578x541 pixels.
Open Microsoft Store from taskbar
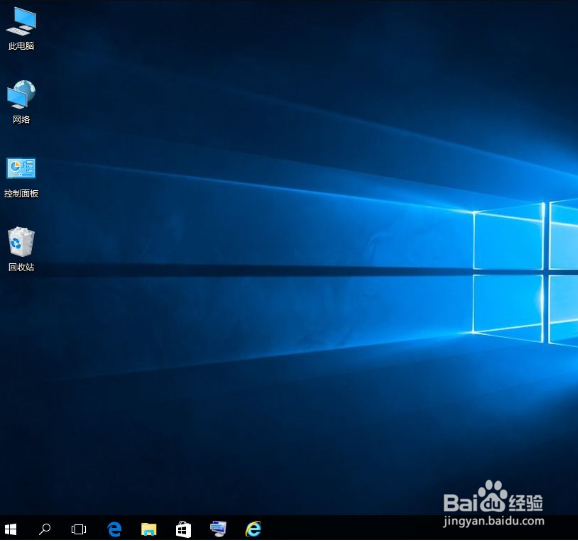183,529
